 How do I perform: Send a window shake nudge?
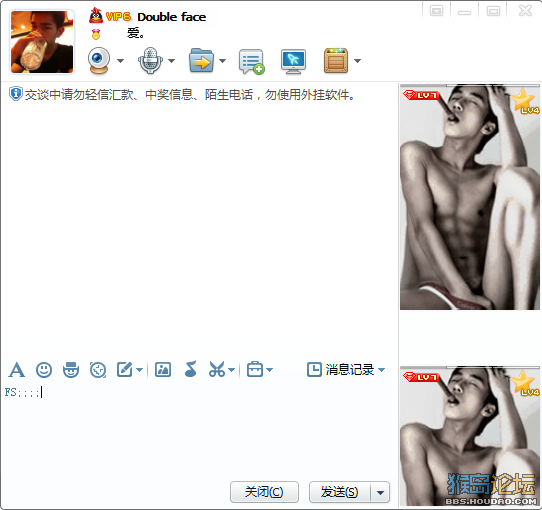[98, 370]
